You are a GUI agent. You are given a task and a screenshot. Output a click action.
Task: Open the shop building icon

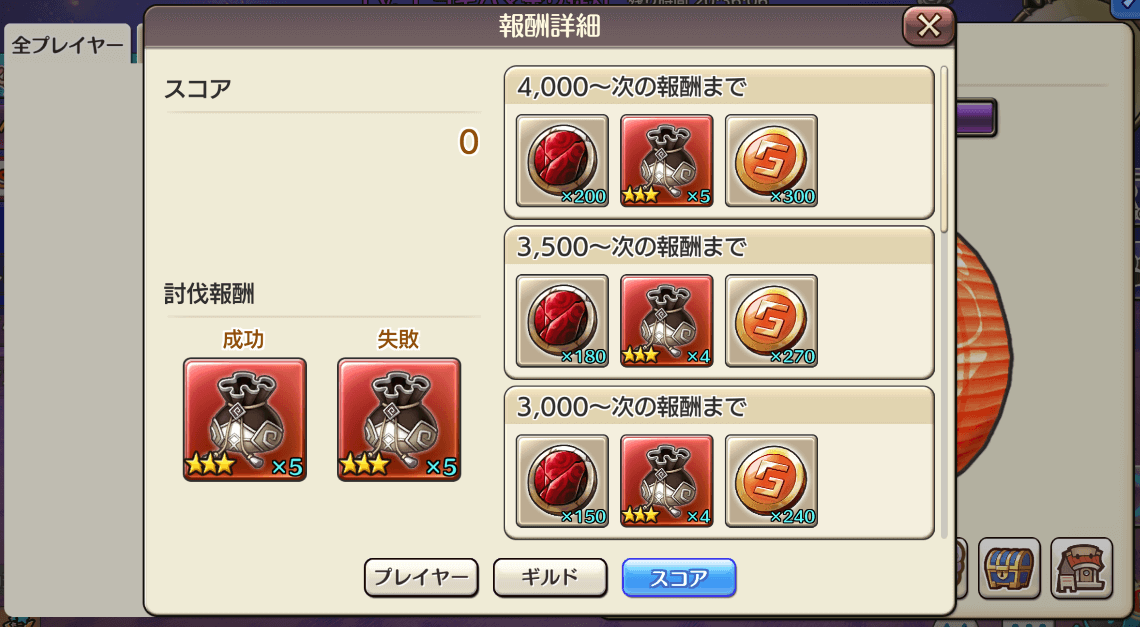(x=1082, y=568)
